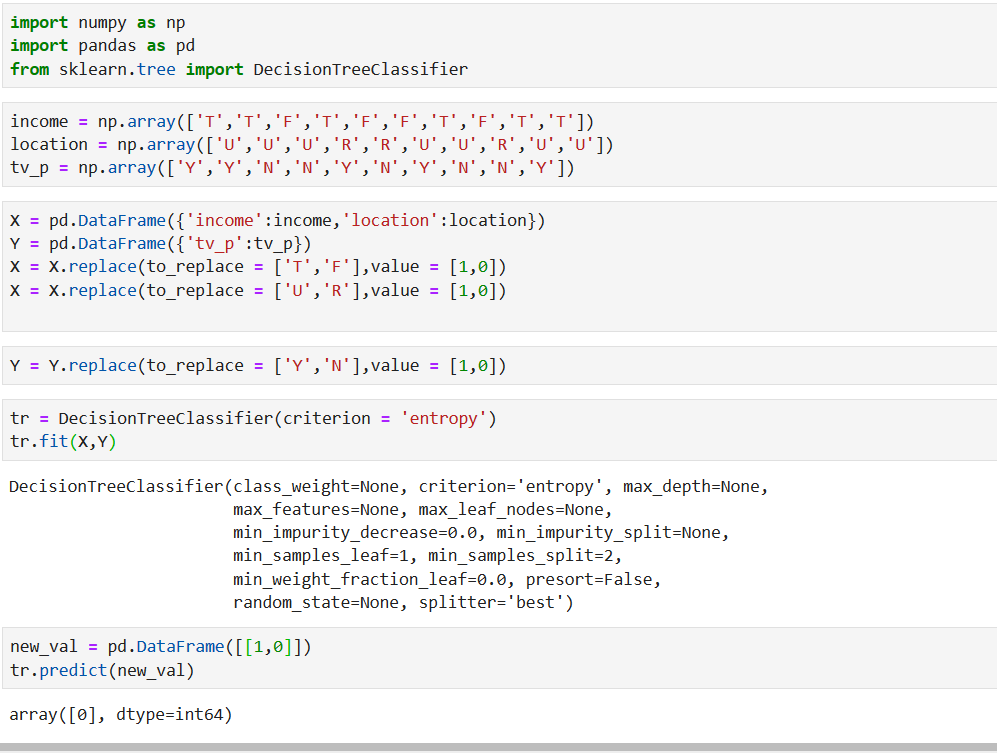Click the DecisionTreeClassifier criterion entropy line
The image size is (997, 753).
(x=253, y=418)
